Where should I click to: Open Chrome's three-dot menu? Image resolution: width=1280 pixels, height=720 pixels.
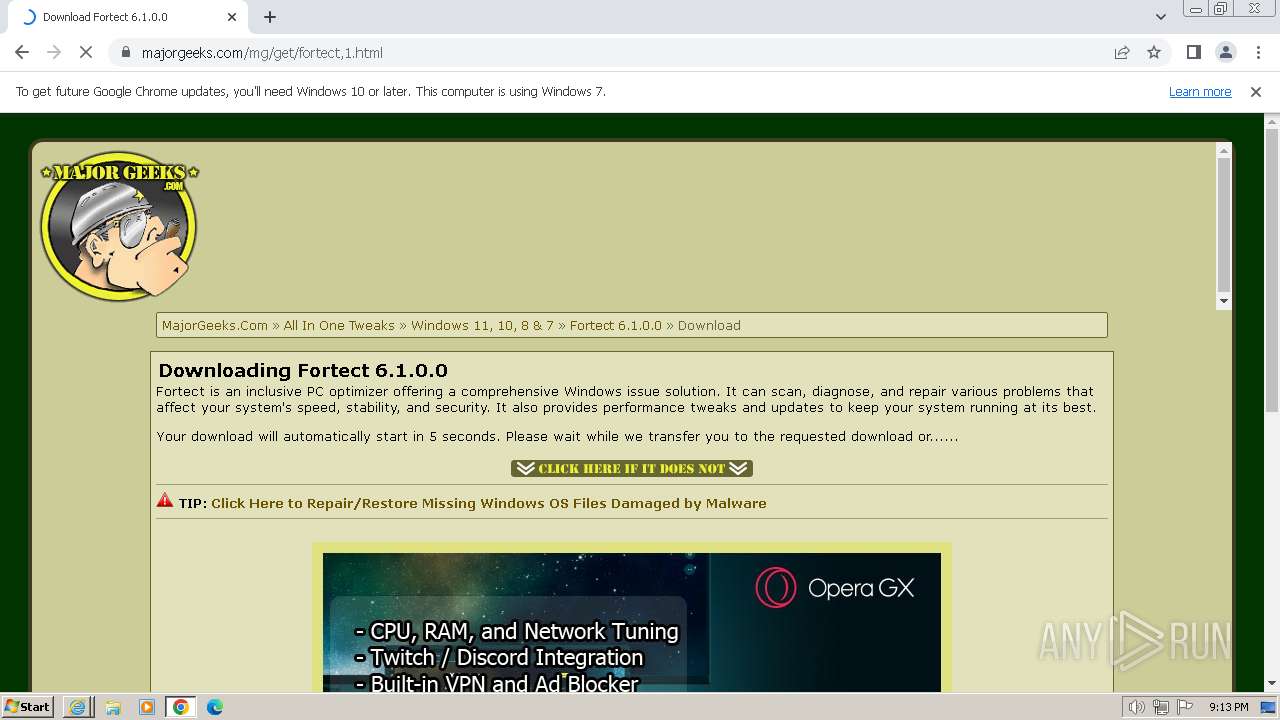pyautogui.click(x=1258, y=53)
